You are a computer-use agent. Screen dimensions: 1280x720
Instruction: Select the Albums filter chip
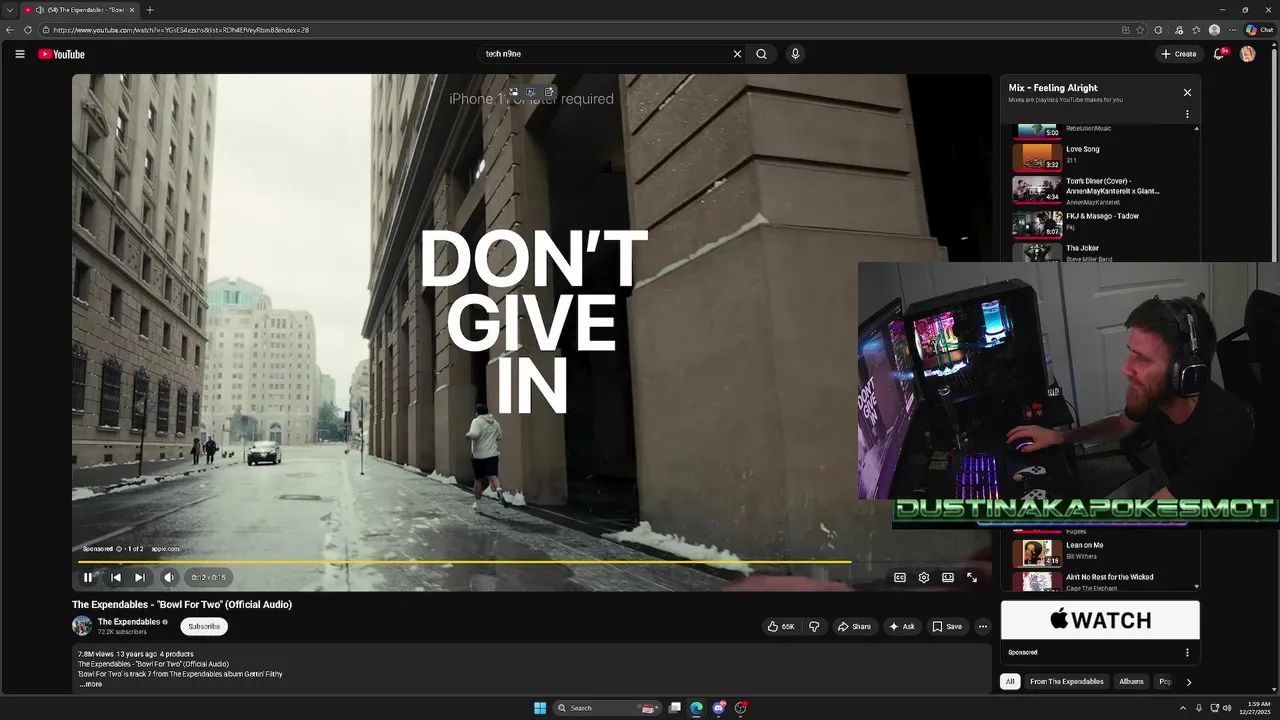[x=1131, y=682]
